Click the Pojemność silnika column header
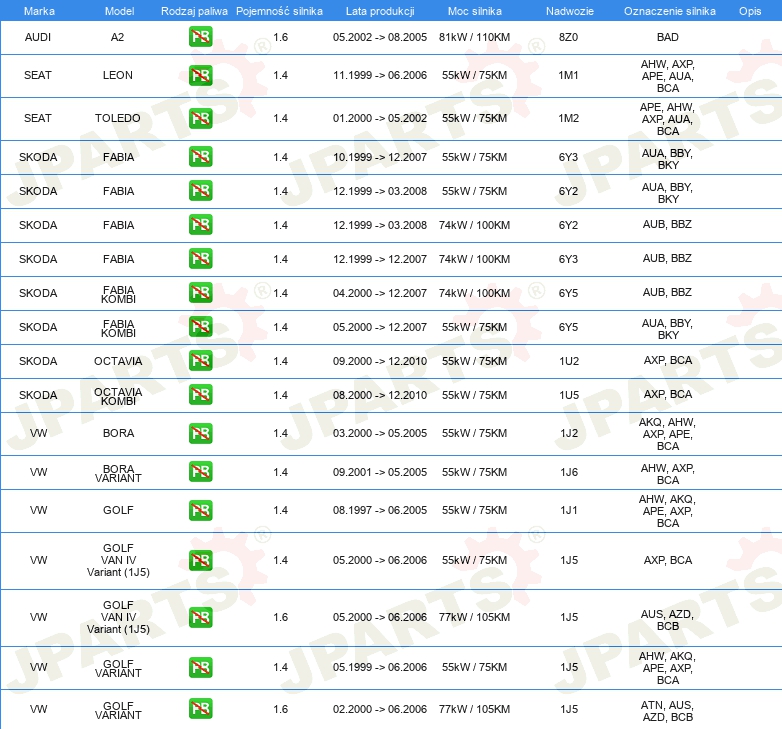This screenshot has height=729, width=782. pos(279,11)
